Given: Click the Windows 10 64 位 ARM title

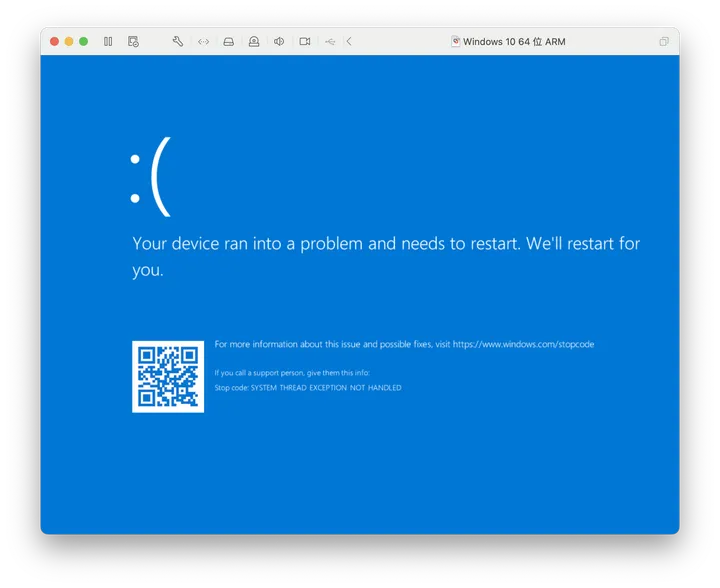Looking at the screenshot, I should pyautogui.click(x=514, y=41).
